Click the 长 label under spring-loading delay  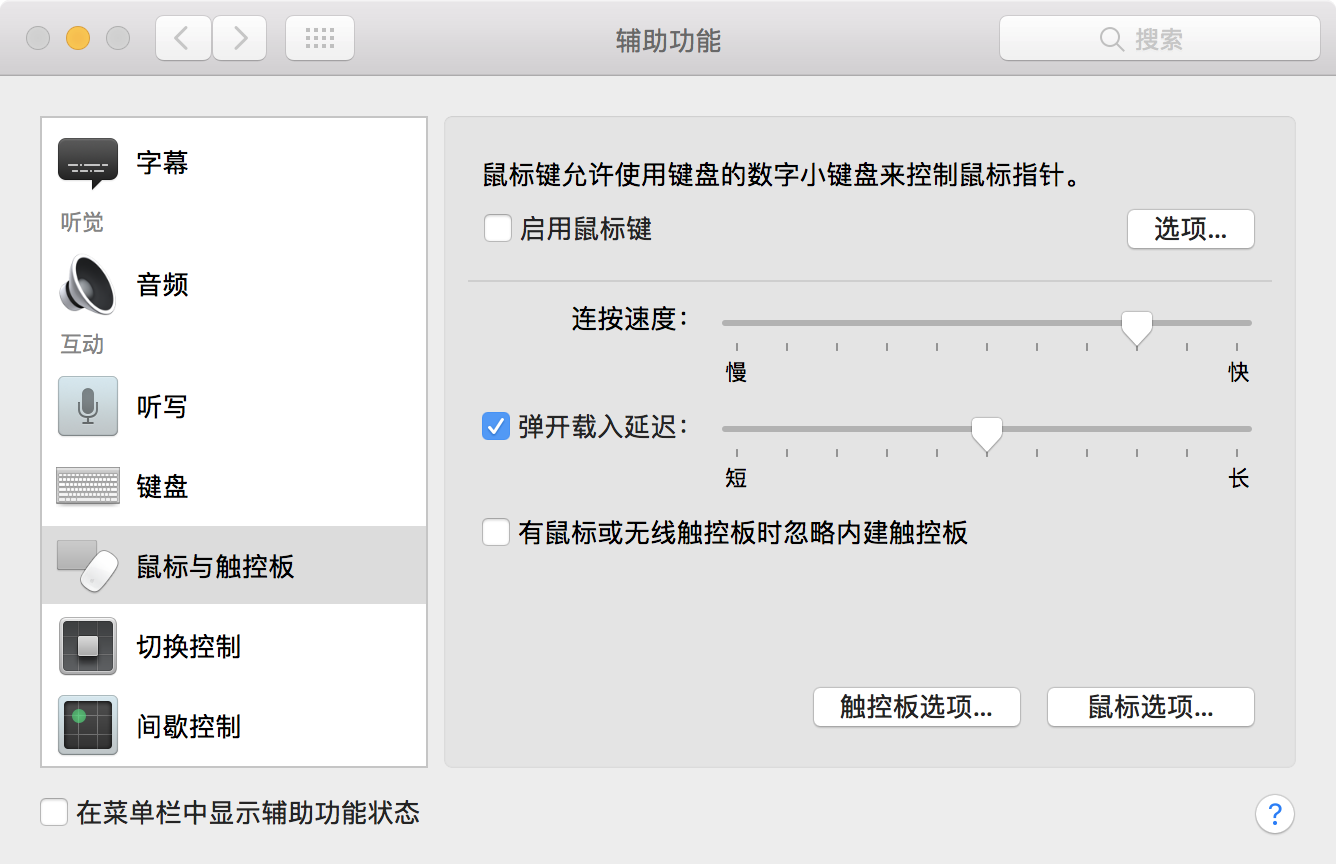(x=1239, y=478)
